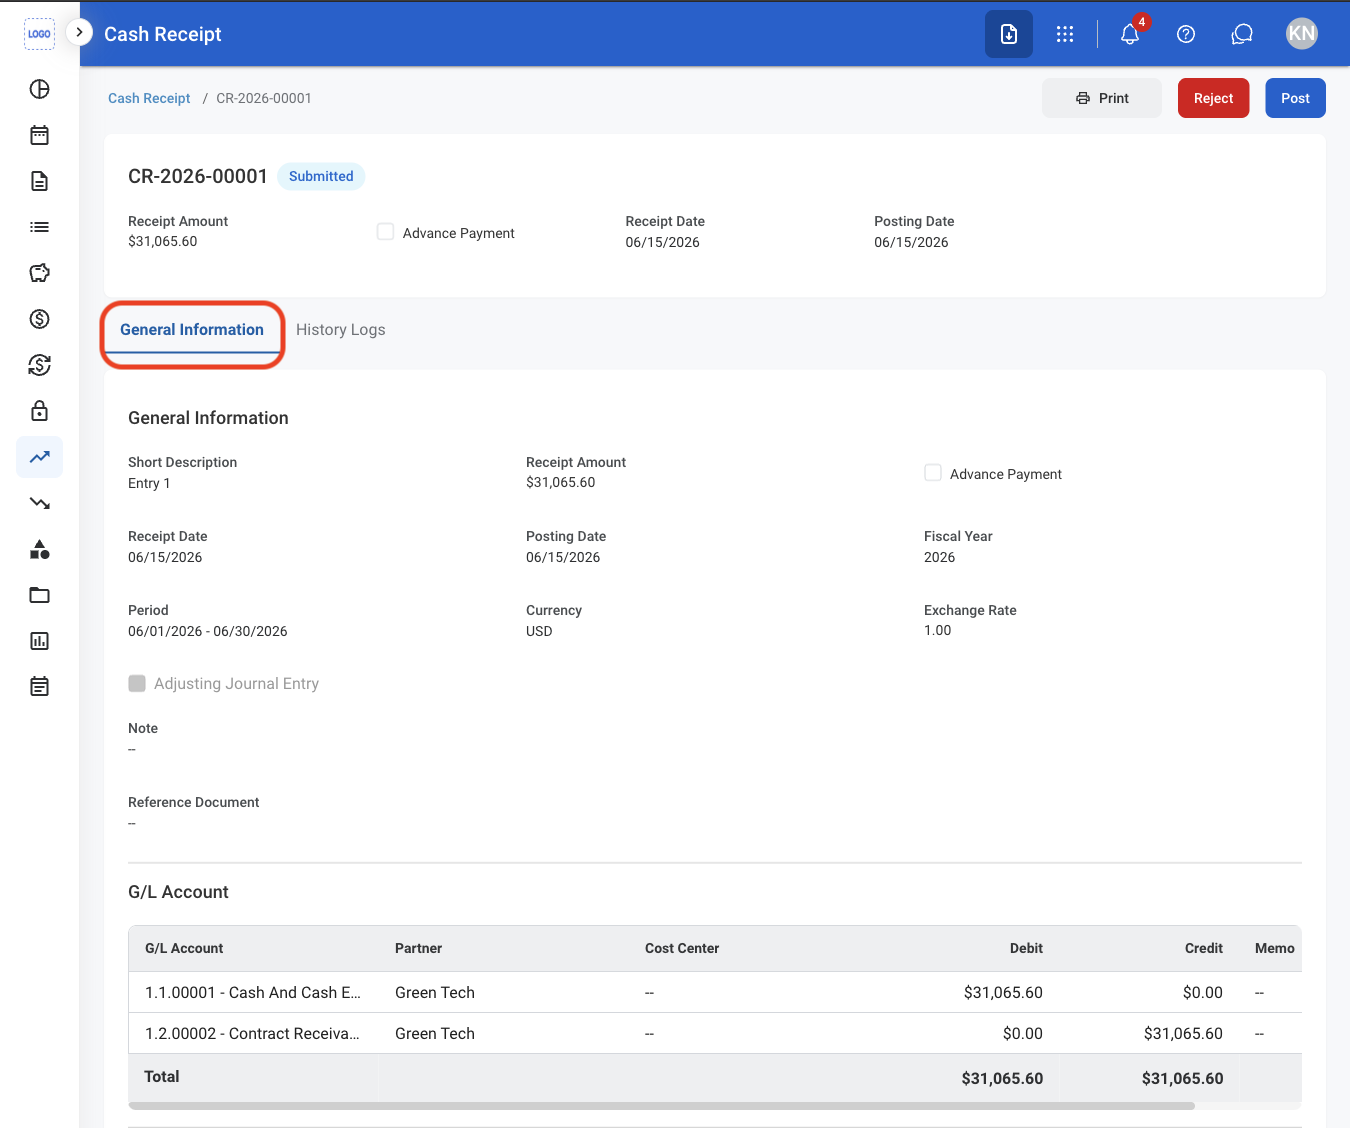Click the Credit column header

1204,948
